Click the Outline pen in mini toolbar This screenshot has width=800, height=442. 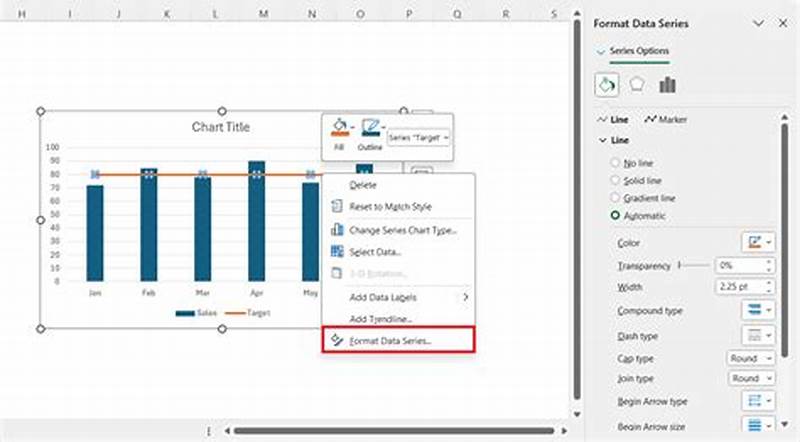click(x=370, y=128)
